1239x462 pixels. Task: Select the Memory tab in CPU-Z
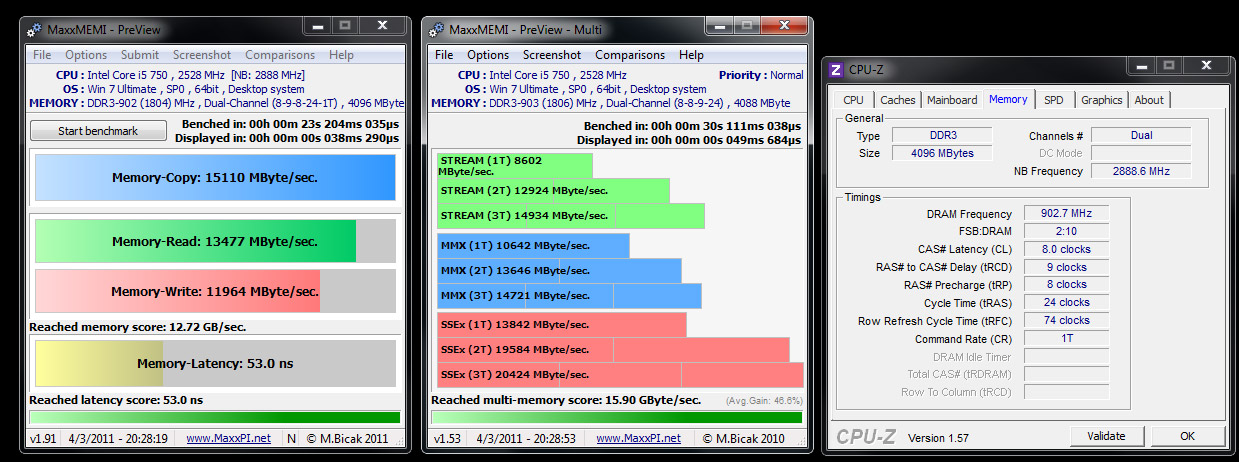(x=1008, y=99)
